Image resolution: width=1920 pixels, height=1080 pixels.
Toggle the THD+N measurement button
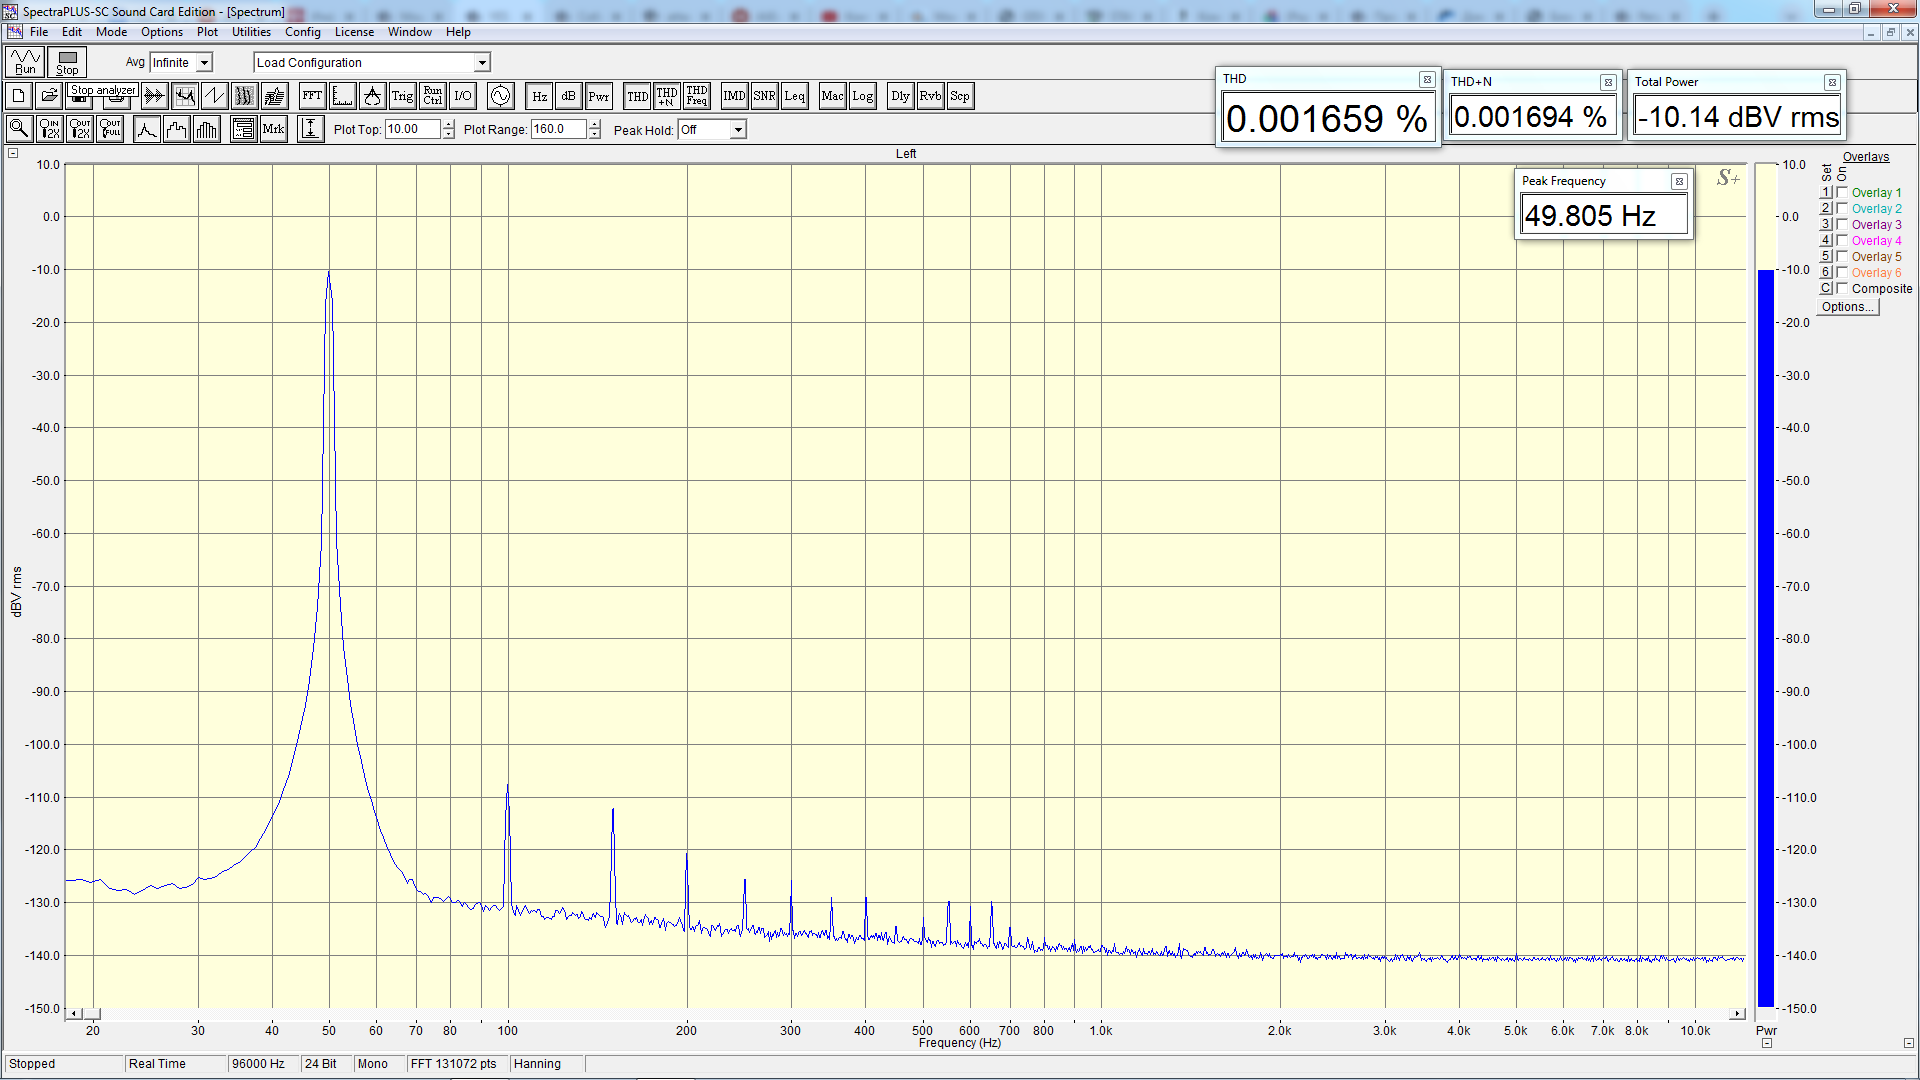pyautogui.click(x=667, y=96)
